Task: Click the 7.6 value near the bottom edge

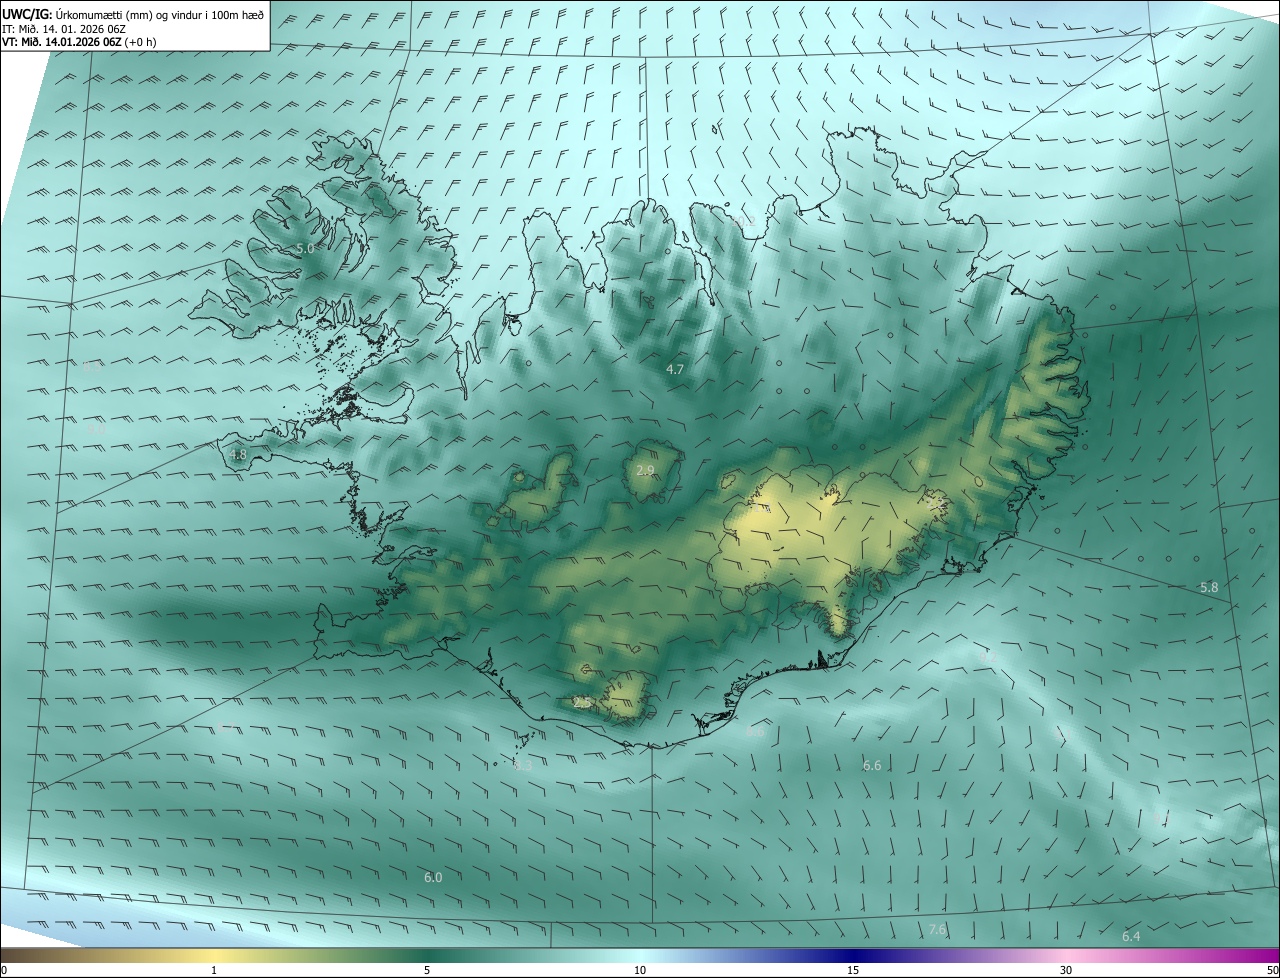Action: pos(937,929)
